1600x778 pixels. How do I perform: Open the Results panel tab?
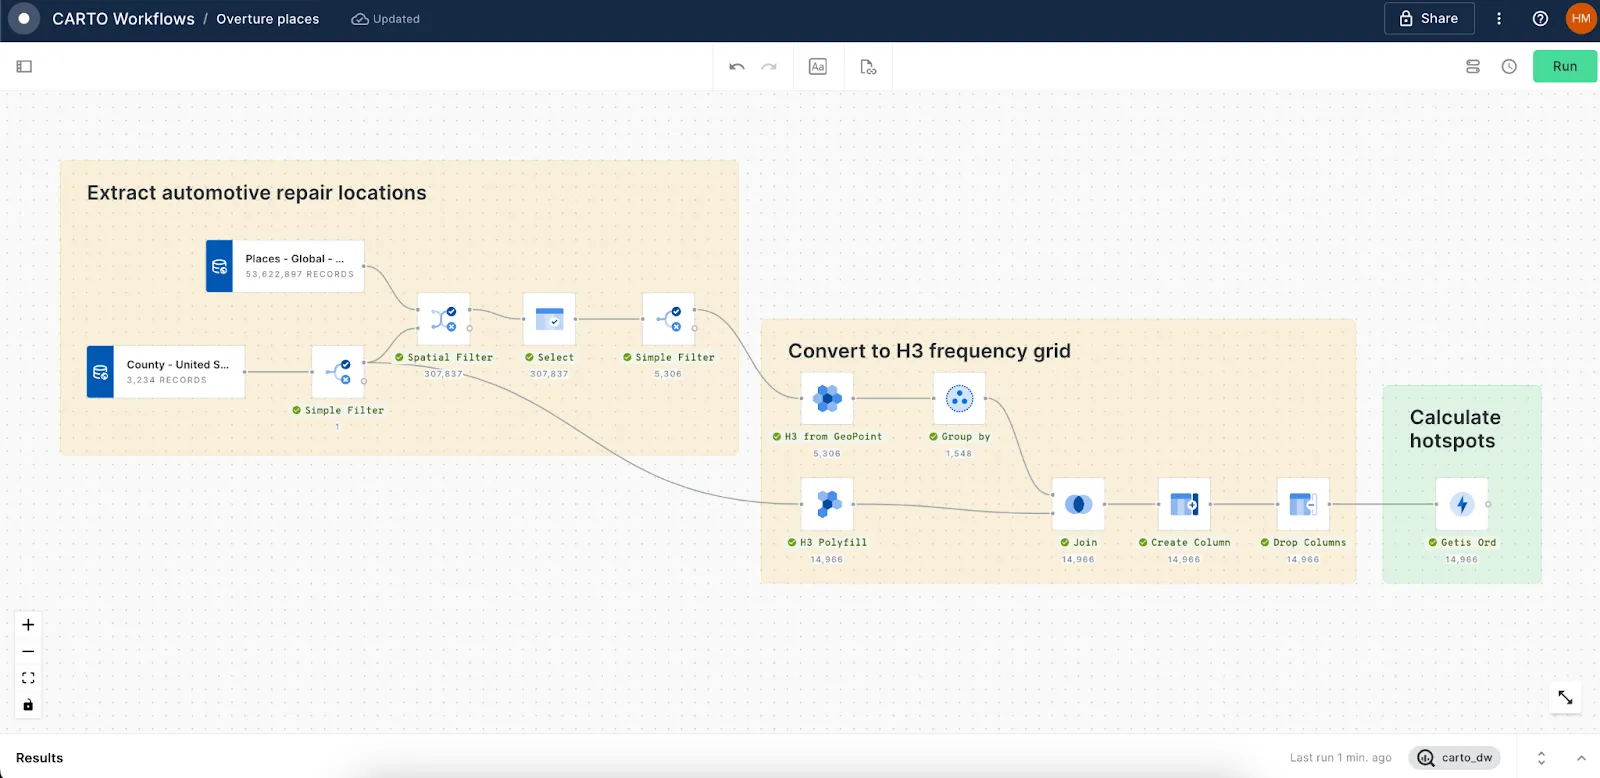pyautogui.click(x=40, y=758)
